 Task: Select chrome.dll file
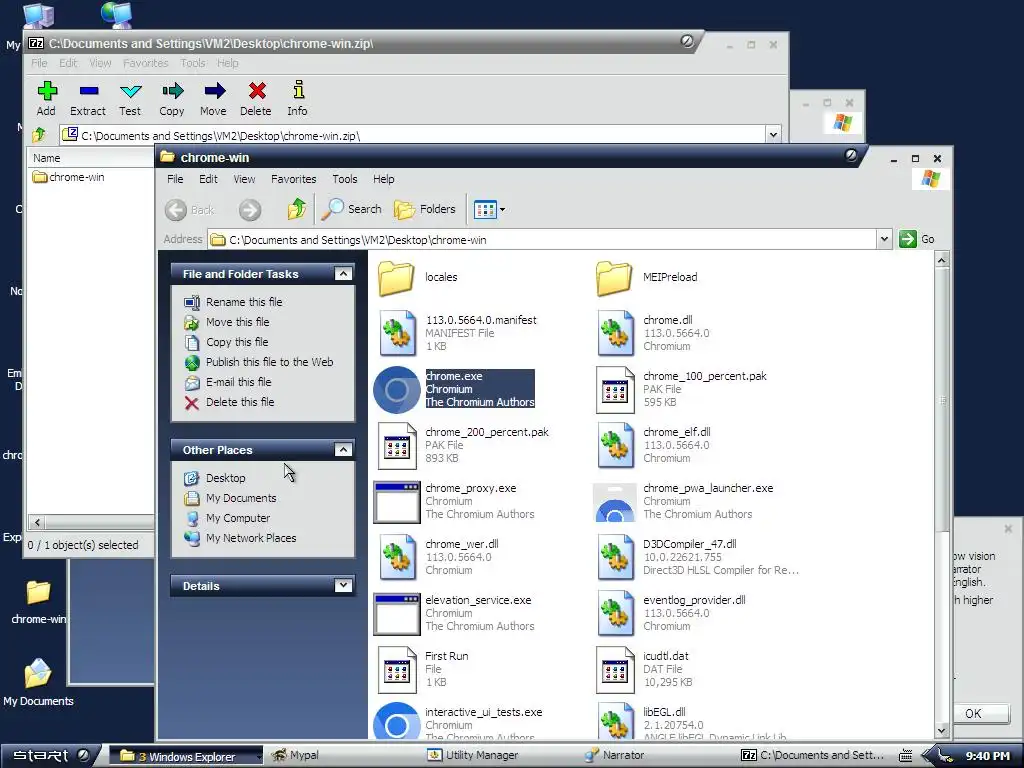point(653,333)
